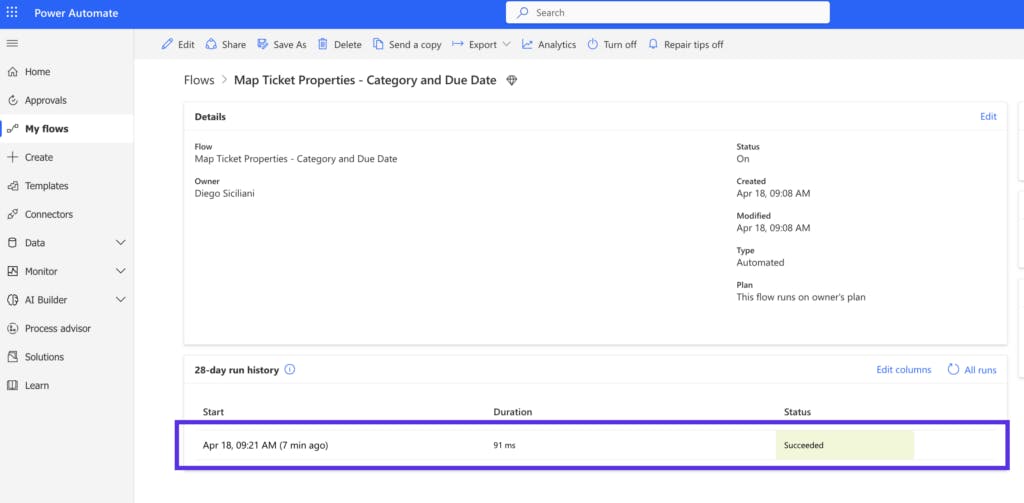Click the Delete trash icon
This screenshot has height=503, width=1024.
click(323, 44)
